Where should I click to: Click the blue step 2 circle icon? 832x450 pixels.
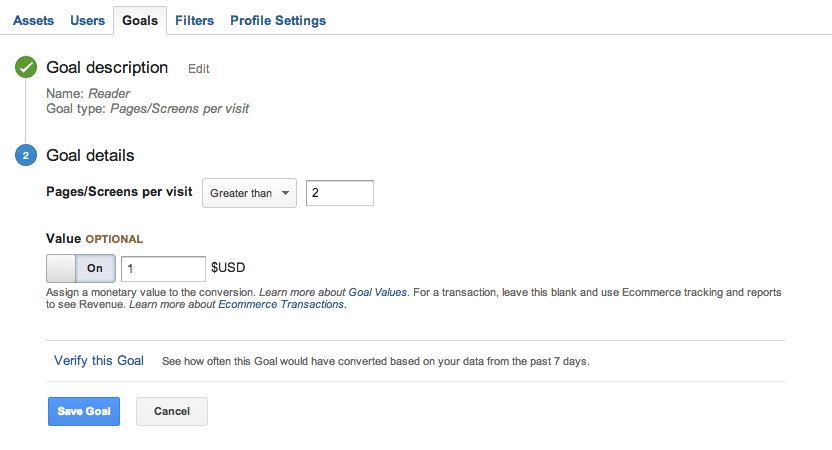click(26, 156)
